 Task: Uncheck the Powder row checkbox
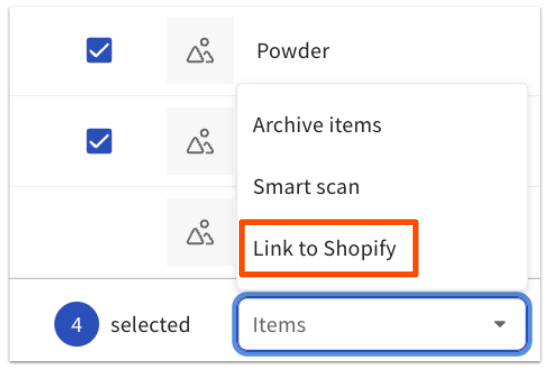(99, 50)
